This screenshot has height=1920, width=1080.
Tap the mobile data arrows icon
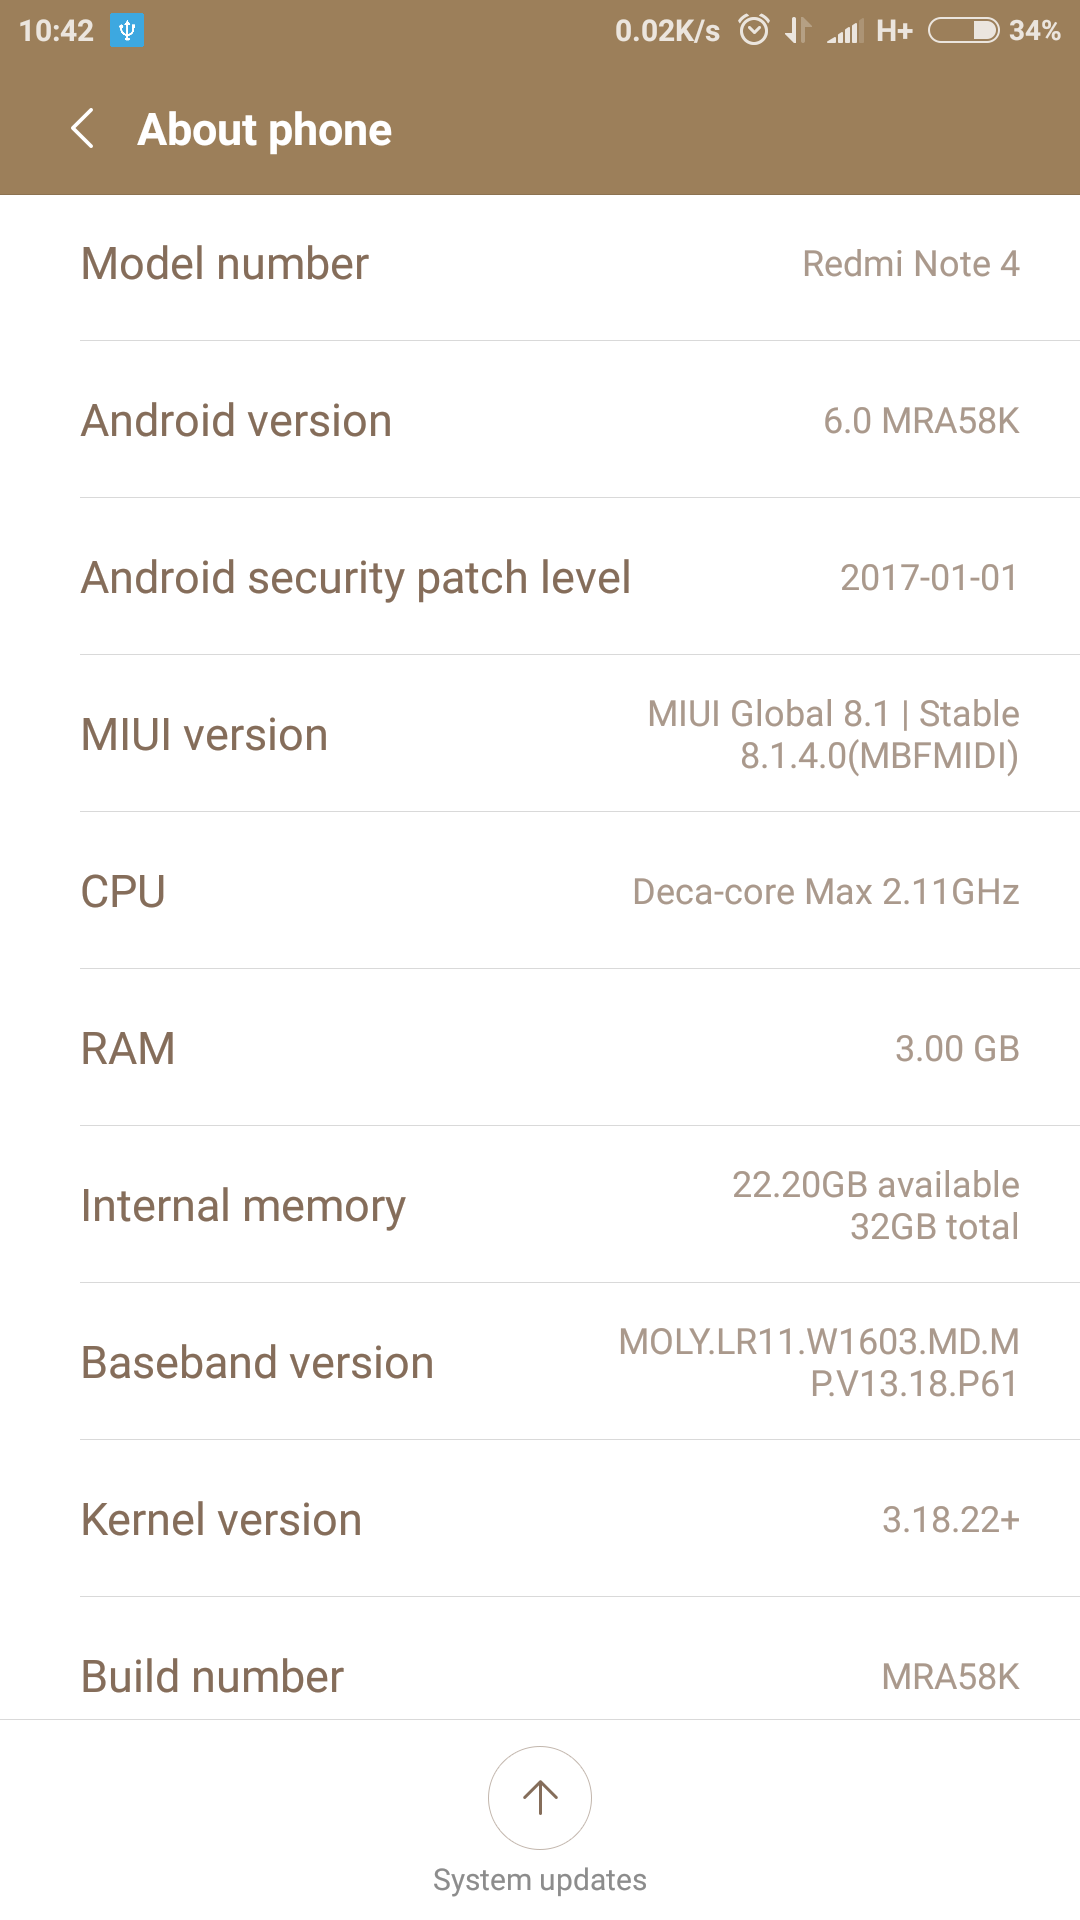797,31
